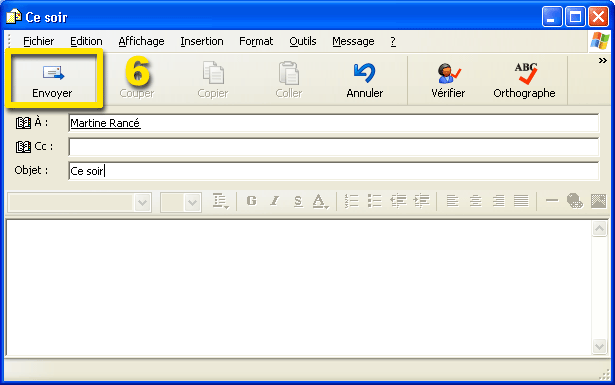This screenshot has width=615, height=385.
Task: Open the Insertion menu
Action: (x=202, y=41)
